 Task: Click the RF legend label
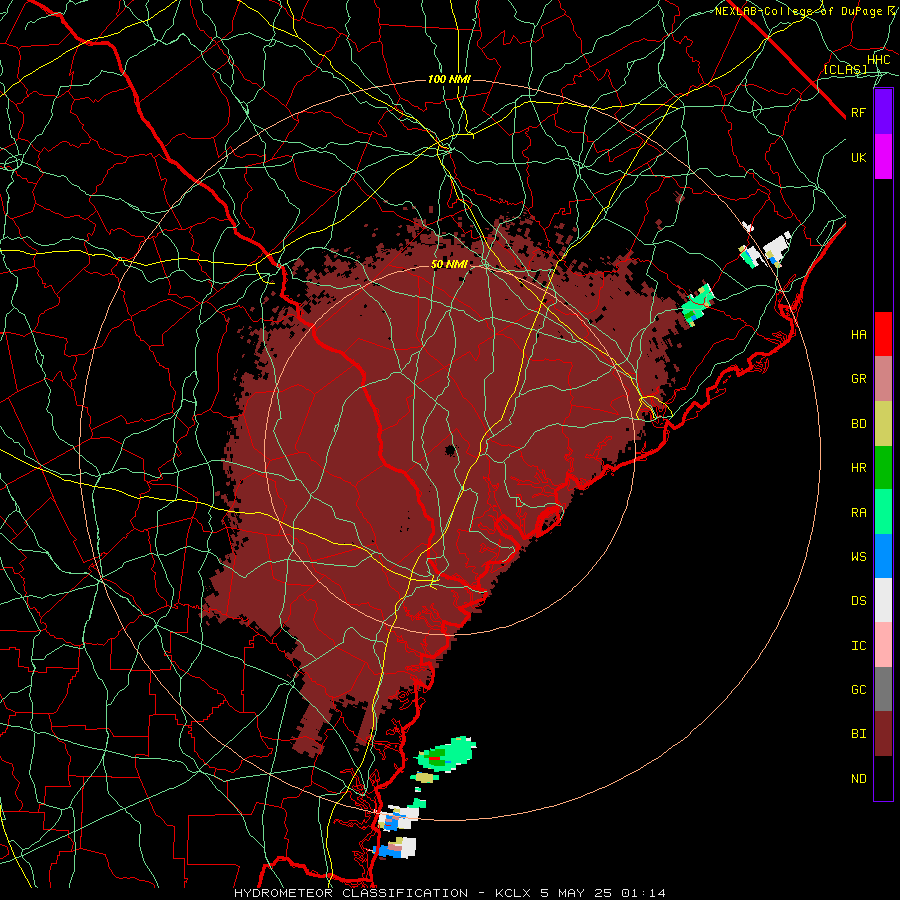(x=858, y=112)
